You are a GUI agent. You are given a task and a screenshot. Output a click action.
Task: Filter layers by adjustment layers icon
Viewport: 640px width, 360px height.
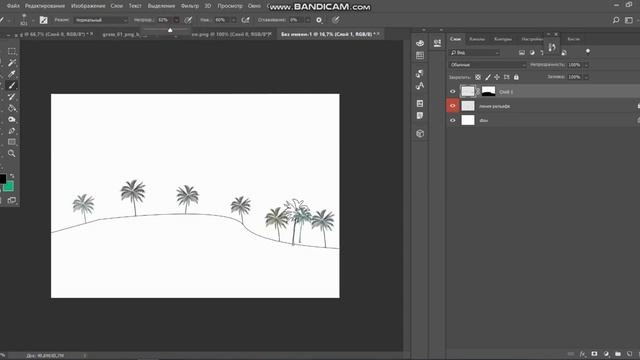(x=532, y=53)
